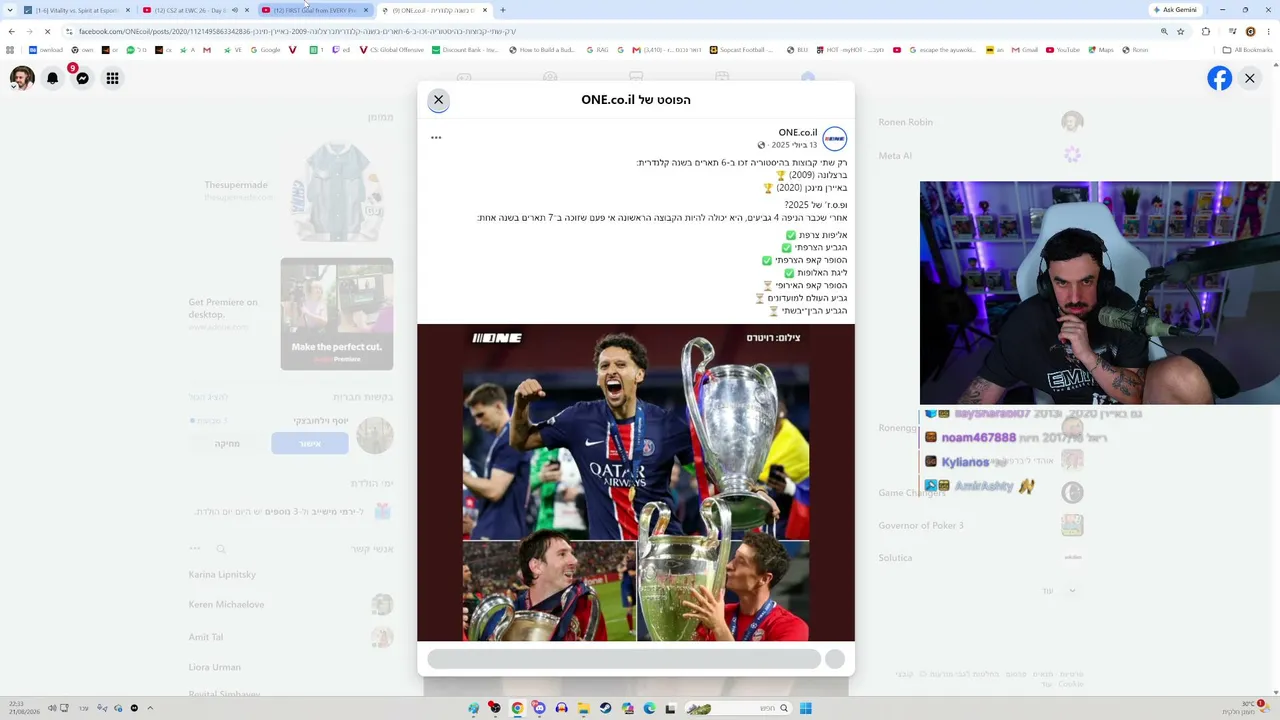Search contacts with the magnifier icon
The image size is (1280, 720).
(221, 549)
